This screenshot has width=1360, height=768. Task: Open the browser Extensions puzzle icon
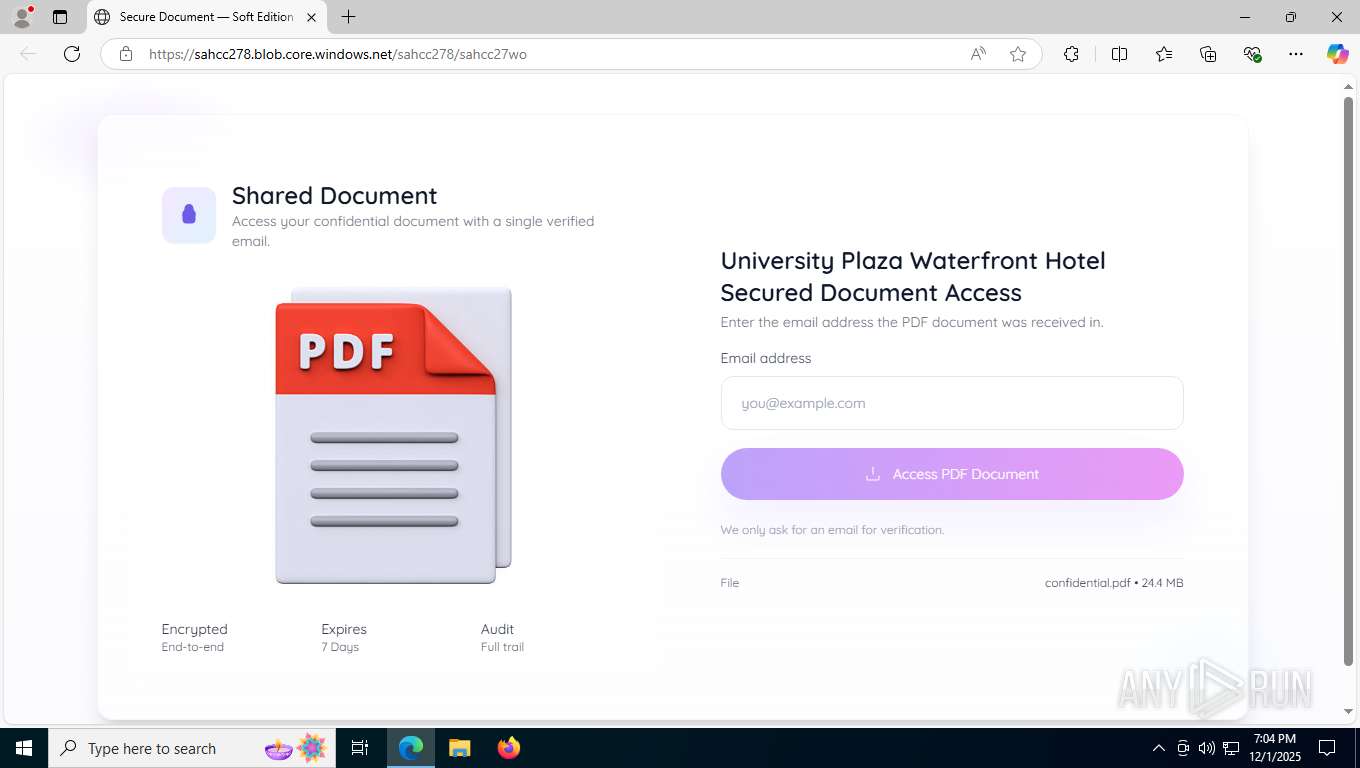(1071, 54)
